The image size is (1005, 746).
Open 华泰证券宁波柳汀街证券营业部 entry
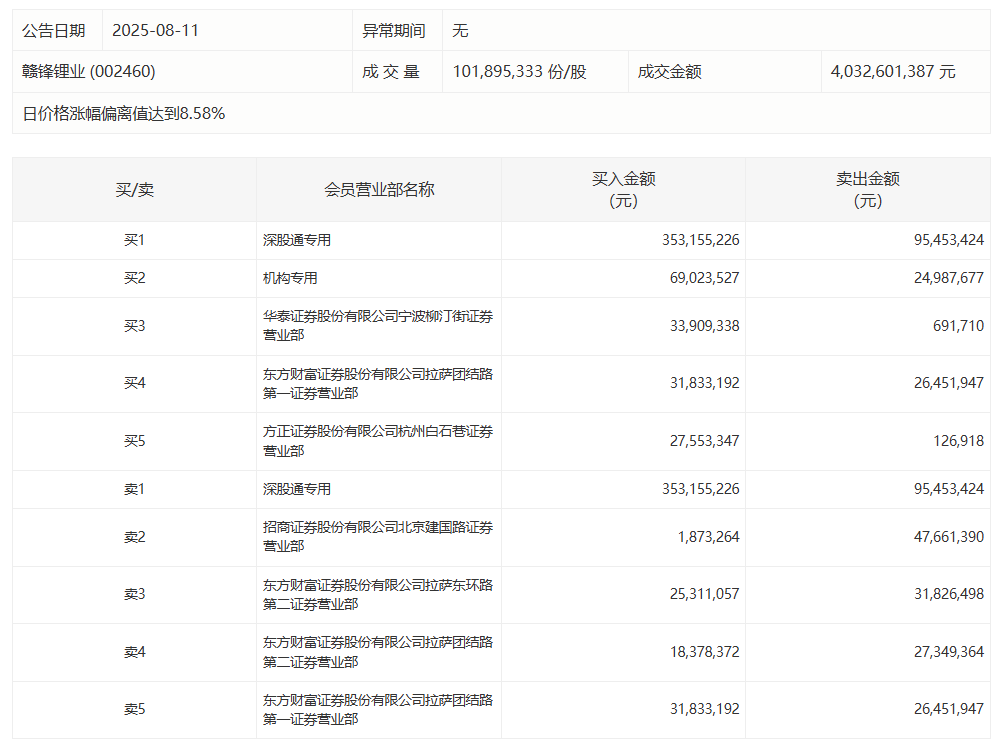[377, 326]
